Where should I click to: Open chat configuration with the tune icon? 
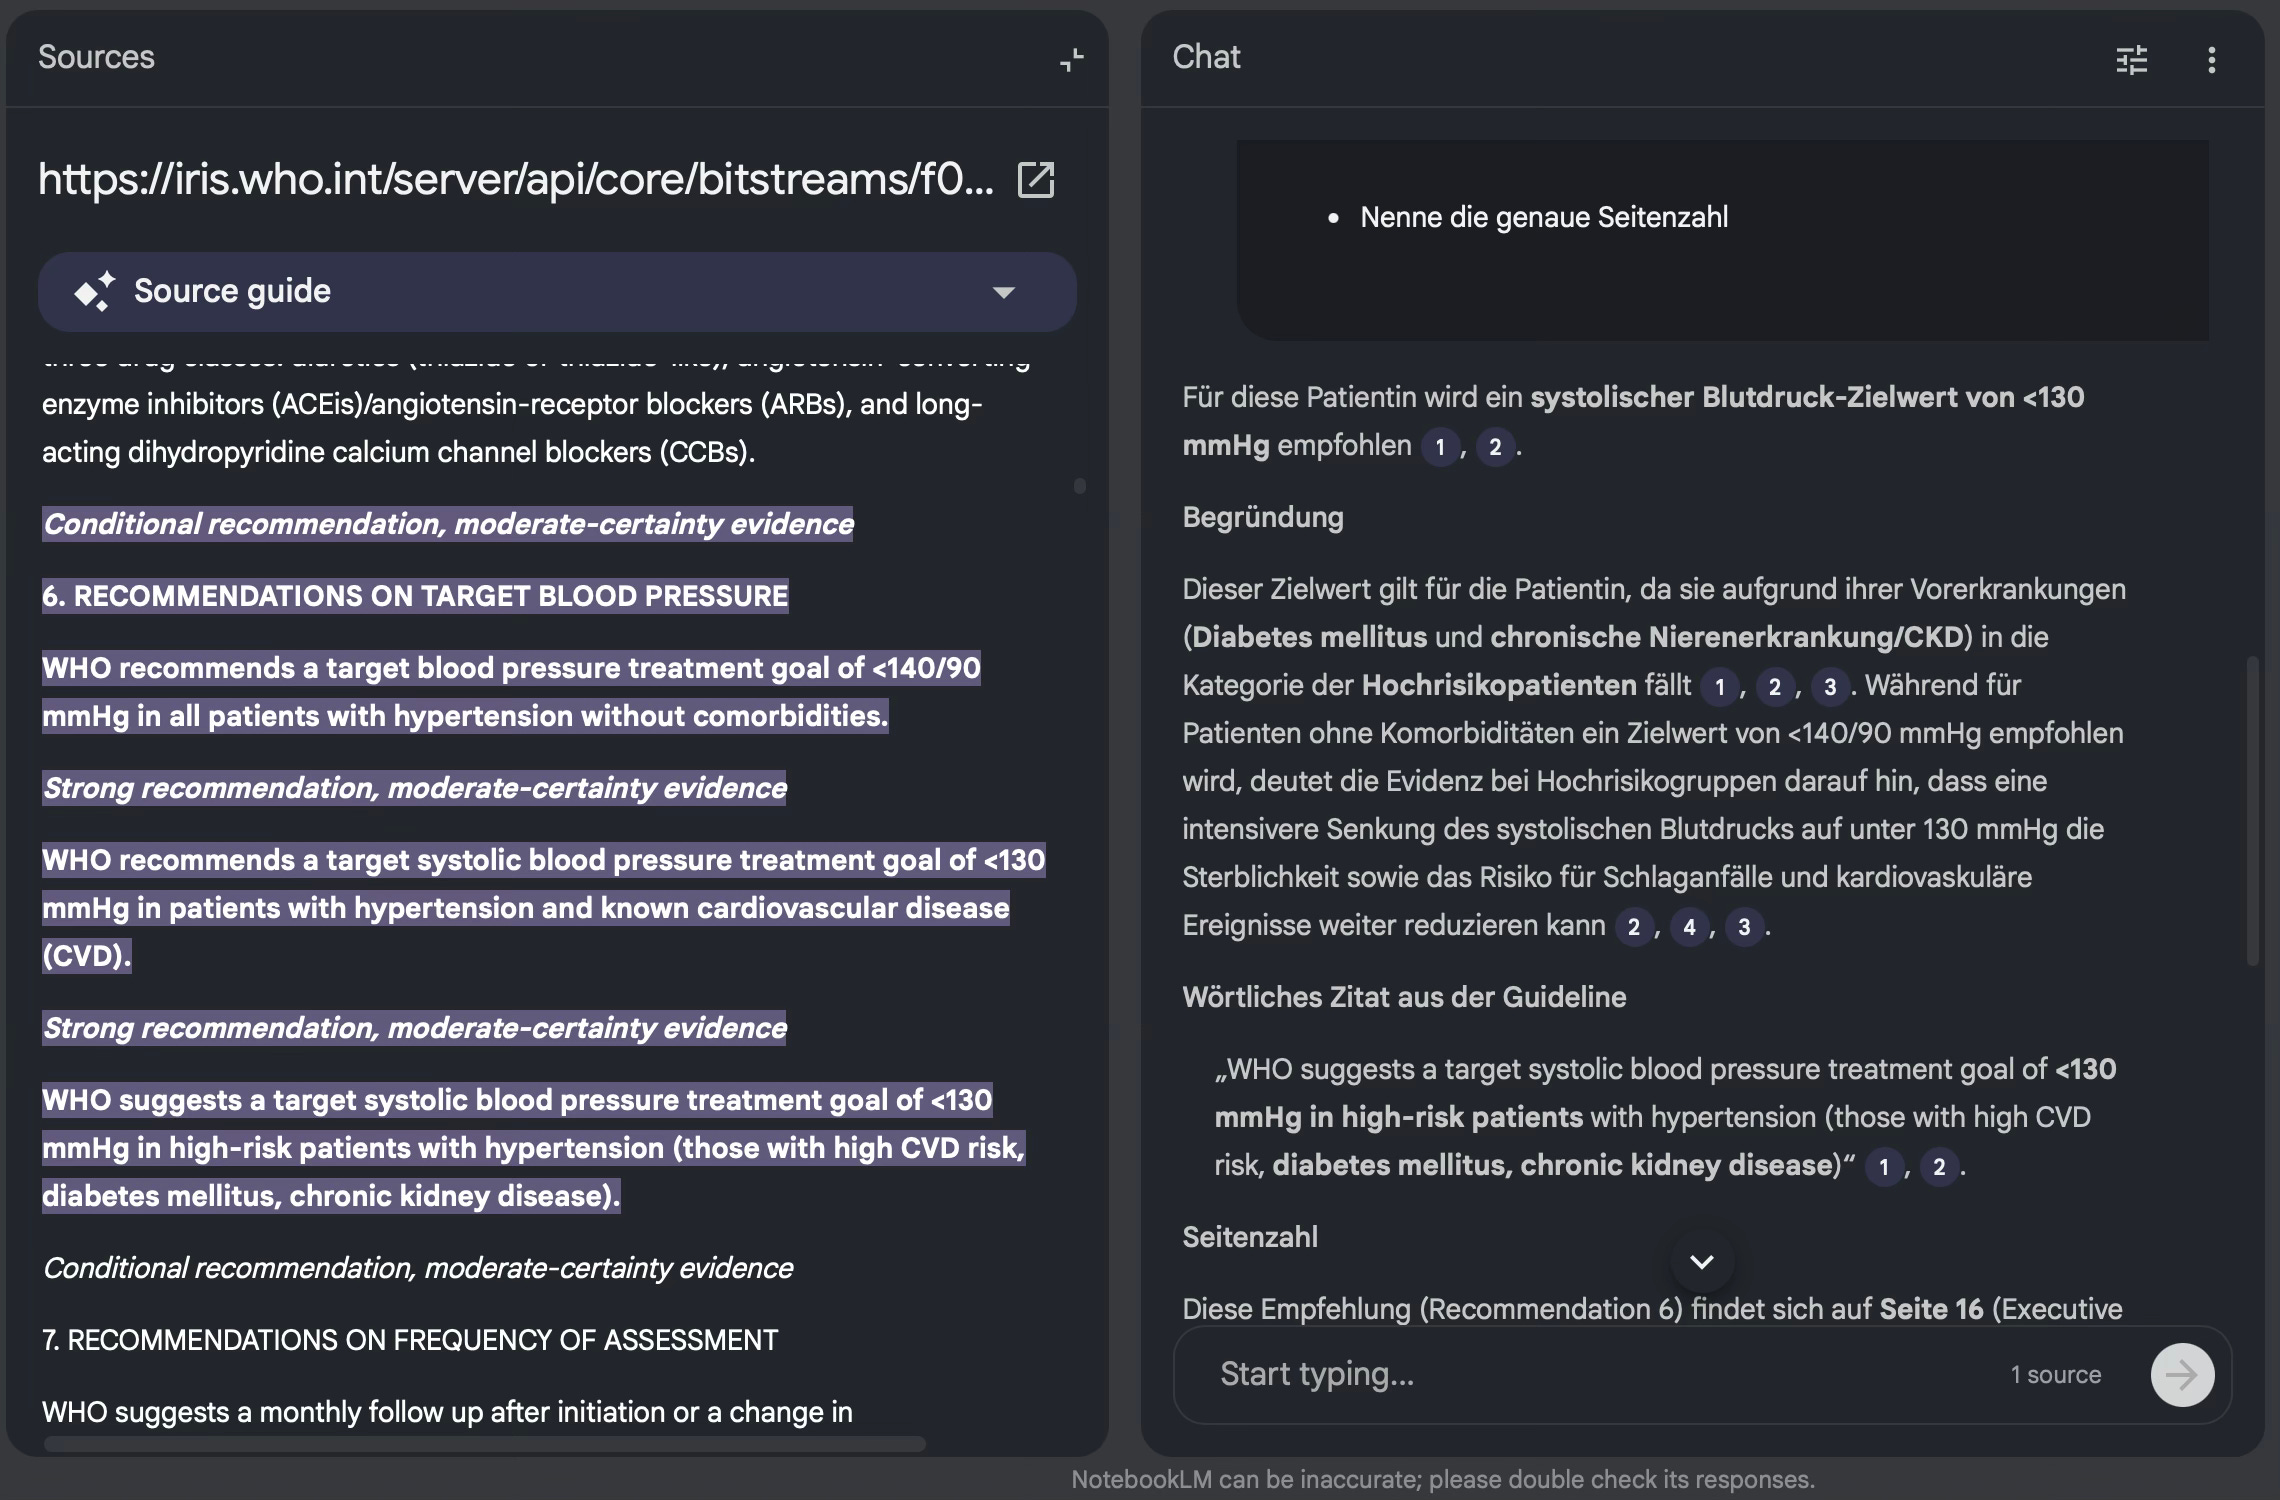pos(2131,60)
